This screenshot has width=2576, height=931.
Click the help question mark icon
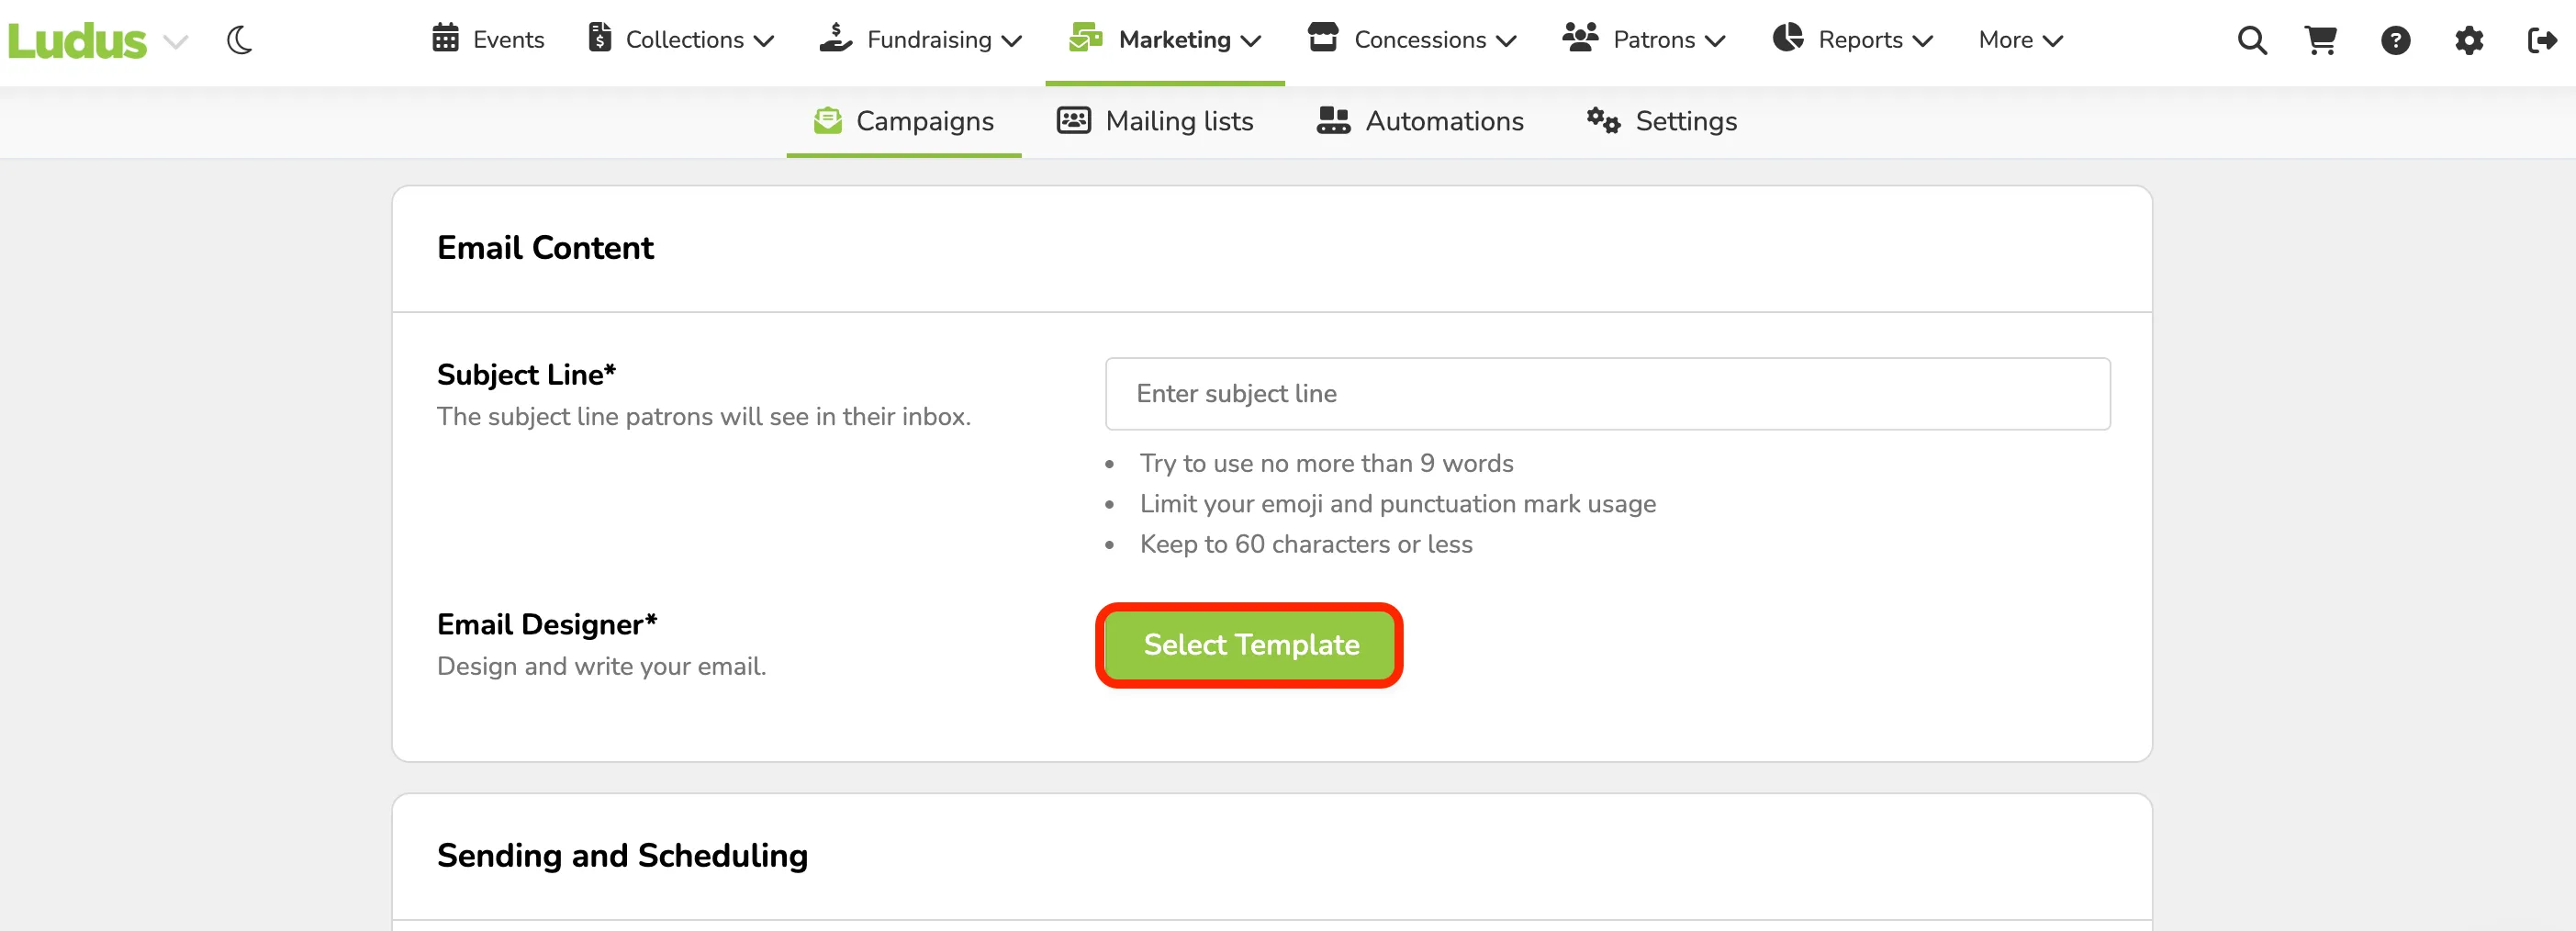pyautogui.click(x=2395, y=40)
